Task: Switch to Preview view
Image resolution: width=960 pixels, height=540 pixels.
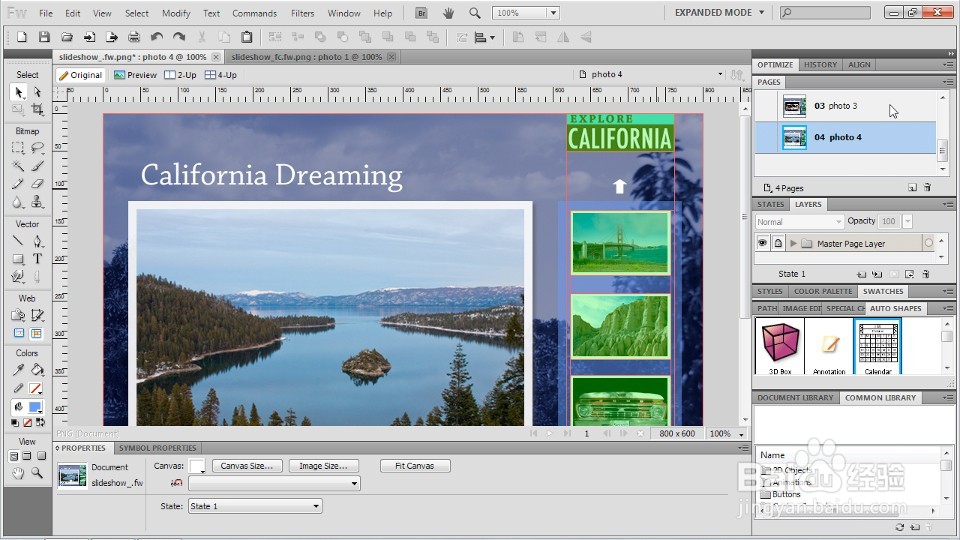Action: [135, 75]
